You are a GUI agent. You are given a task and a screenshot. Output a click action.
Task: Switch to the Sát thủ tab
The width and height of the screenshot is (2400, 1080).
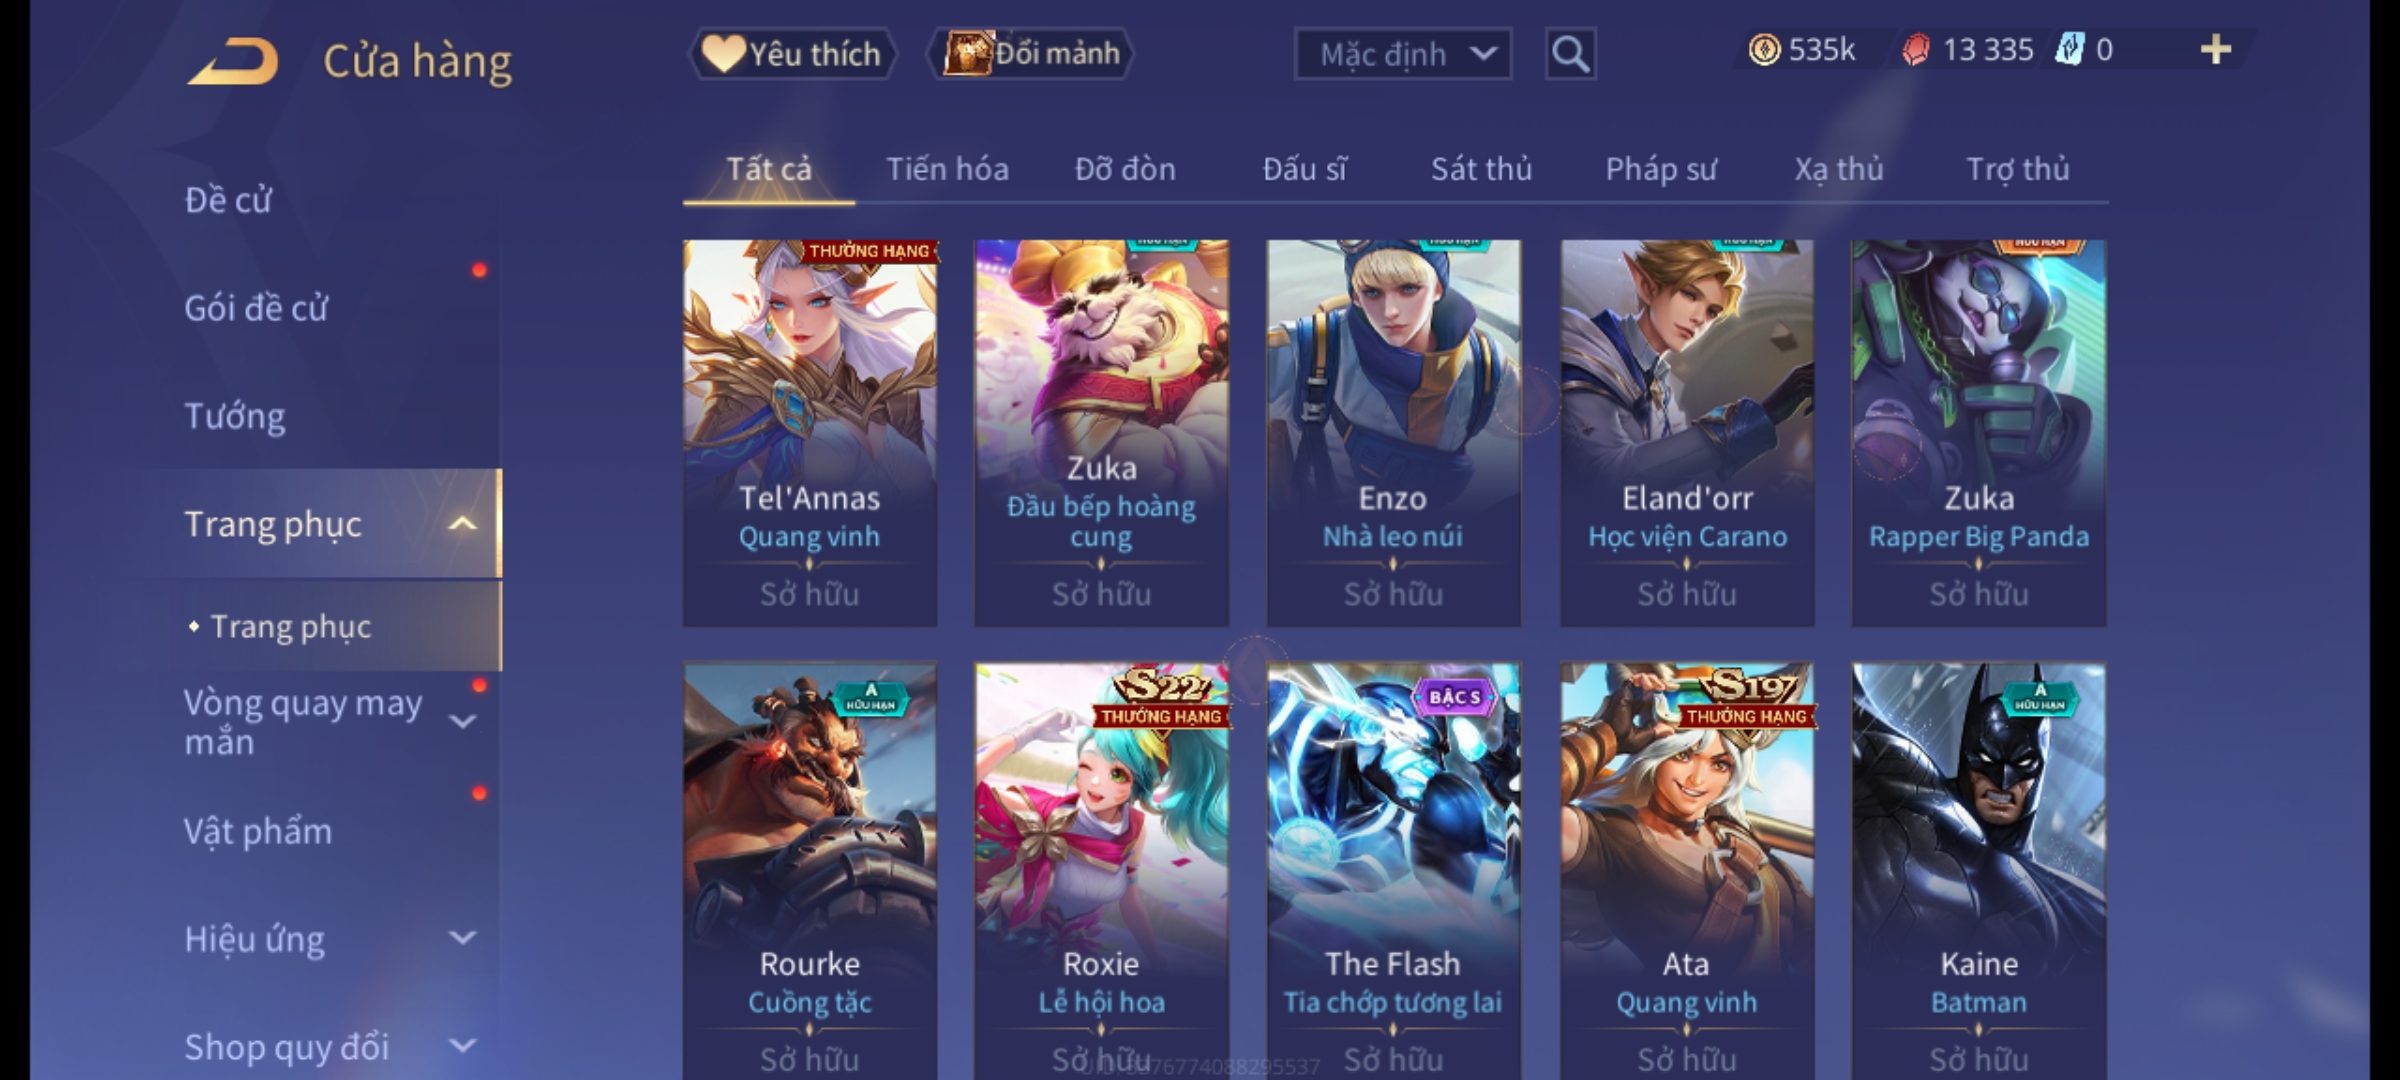tap(1481, 169)
